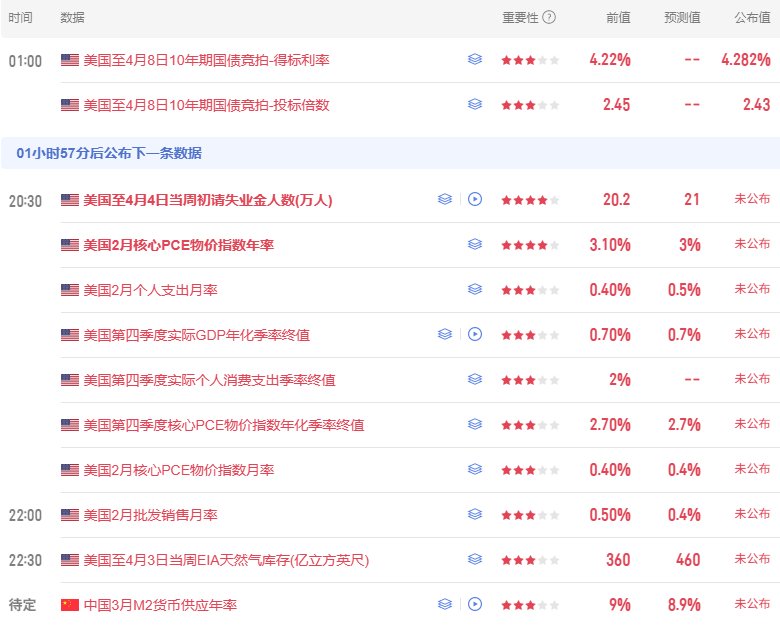Click the 01小时57分后公布下一条数据 countdown banner

[x=109, y=153]
